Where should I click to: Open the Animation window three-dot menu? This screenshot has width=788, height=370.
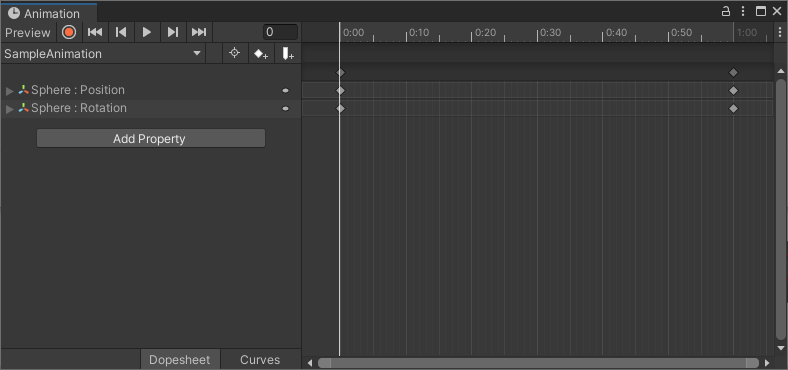pos(743,11)
